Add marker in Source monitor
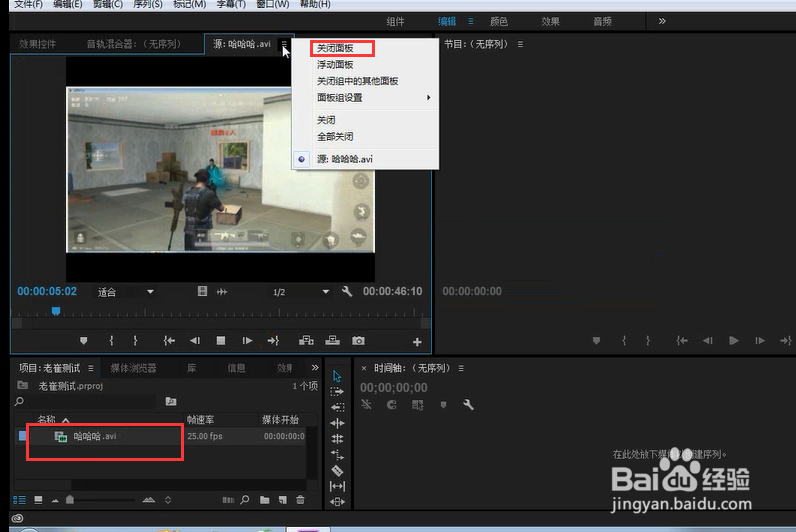 (84, 341)
